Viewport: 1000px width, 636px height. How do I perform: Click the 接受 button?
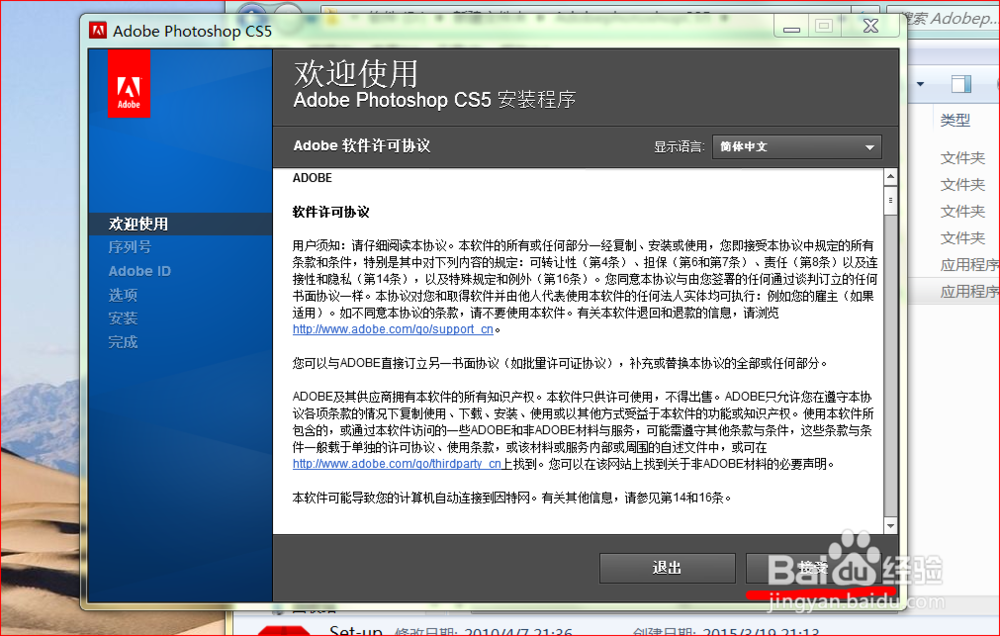[x=813, y=568]
